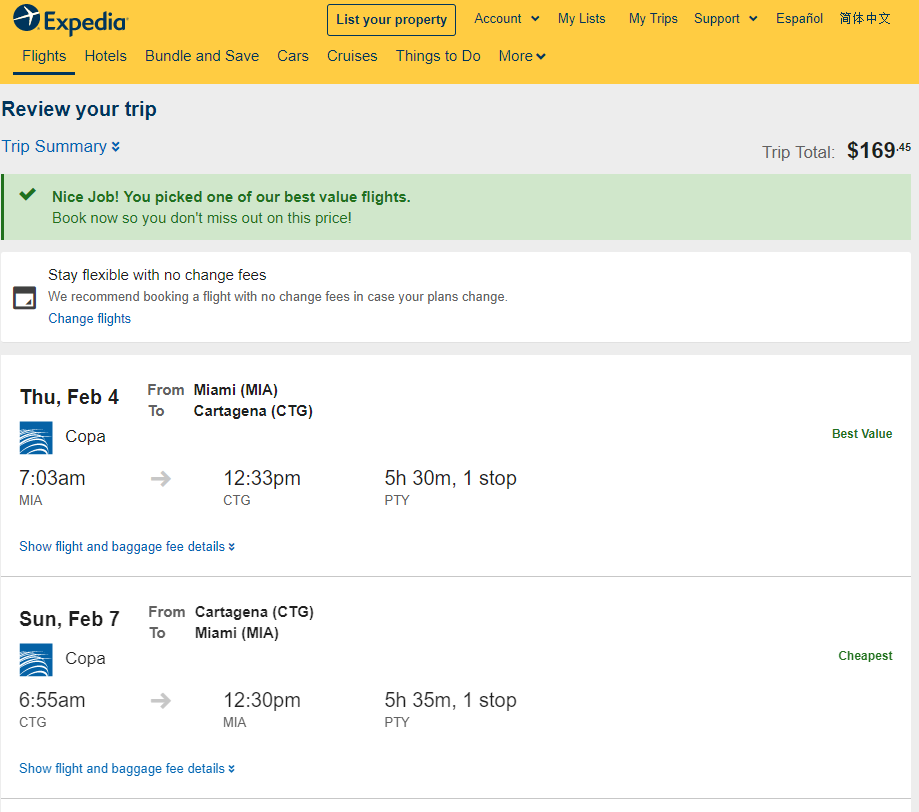Image resolution: width=919 pixels, height=812 pixels.
Task: Show flight and baggage fee details for Feb 4
Action: pyautogui.click(x=127, y=546)
